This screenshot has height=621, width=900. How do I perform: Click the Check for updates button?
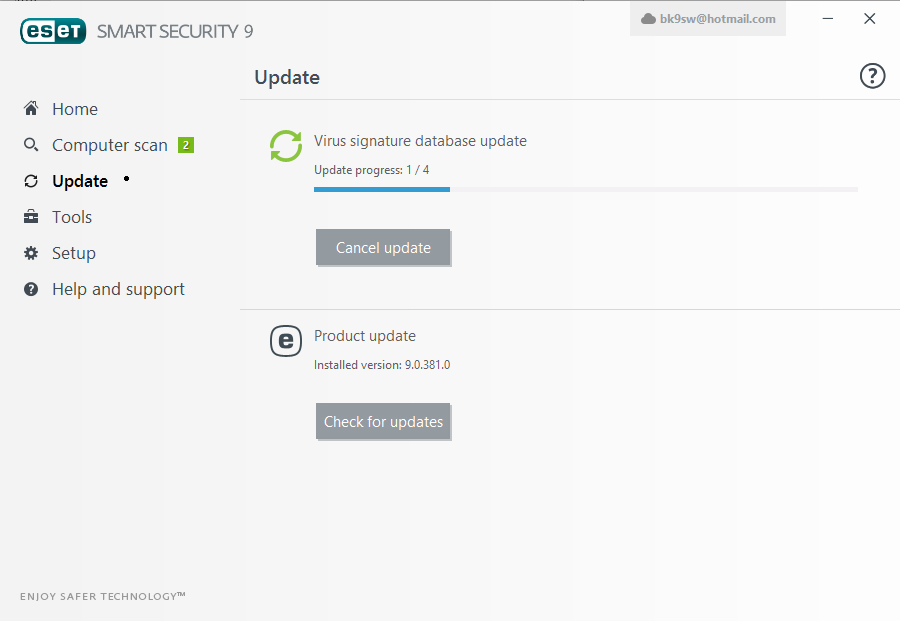pyautogui.click(x=383, y=421)
